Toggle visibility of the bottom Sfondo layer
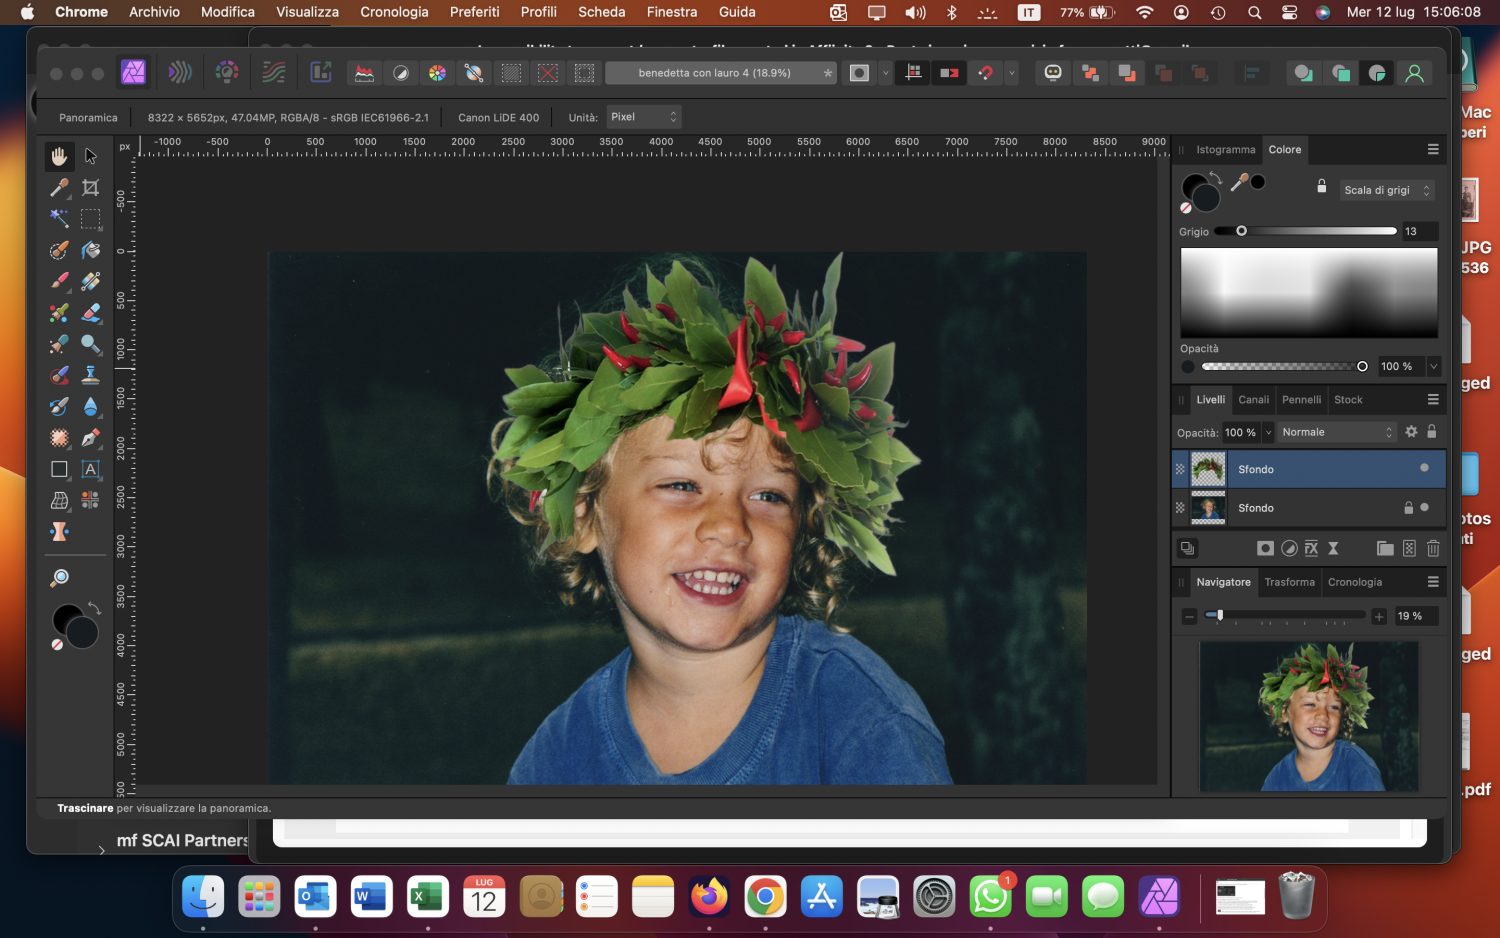The width and height of the screenshot is (1500, 938). click(x=1424, y=508)
